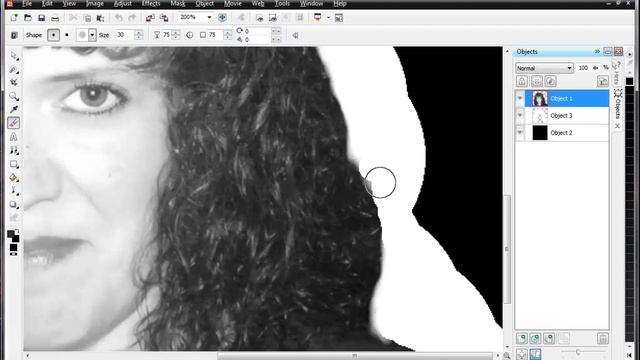Click the Copy icon in toolbar
The image size is (640, 360).
[x=87, y=18]
